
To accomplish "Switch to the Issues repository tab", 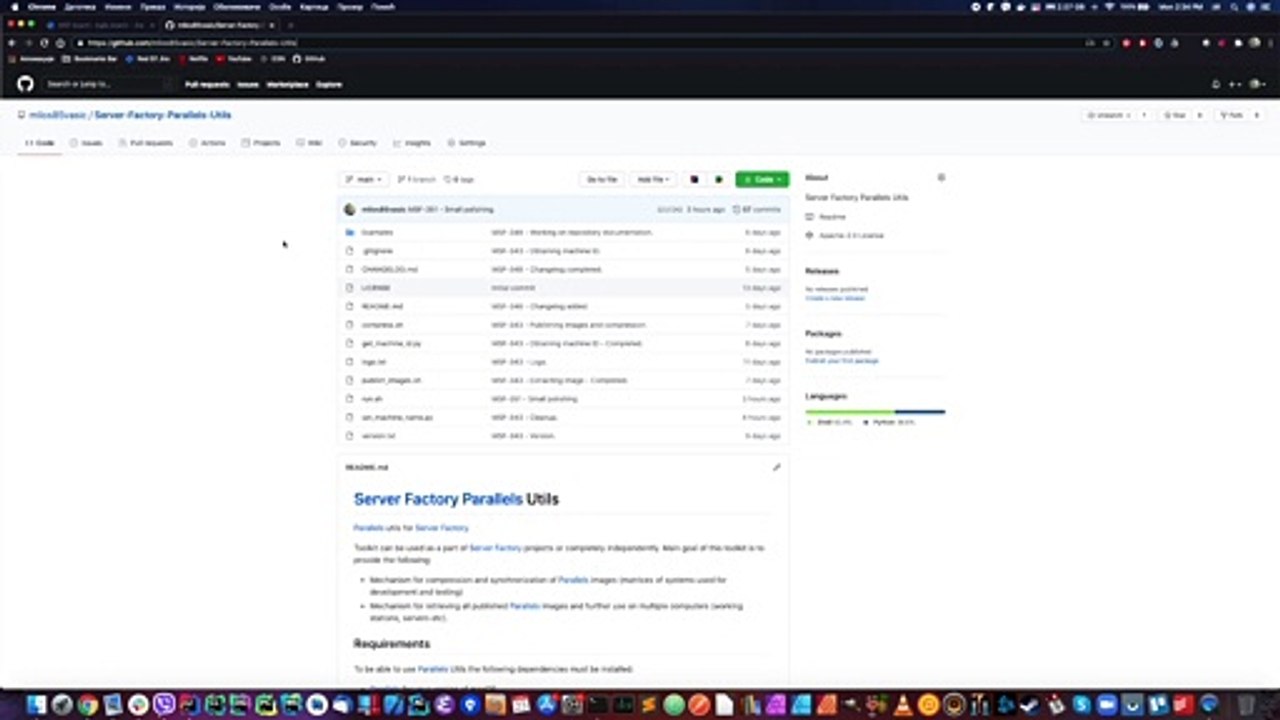I will [x=86, y=143].
